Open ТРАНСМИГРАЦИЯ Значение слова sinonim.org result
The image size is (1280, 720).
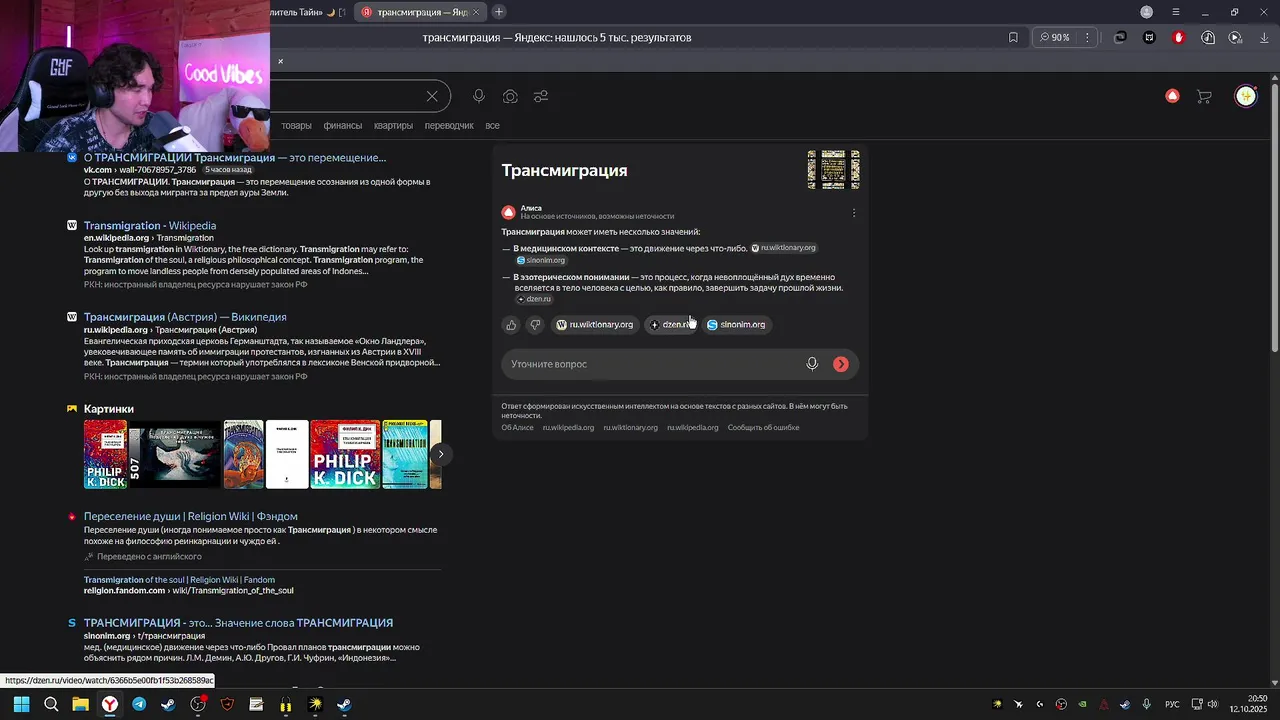(x=238, y=622)
